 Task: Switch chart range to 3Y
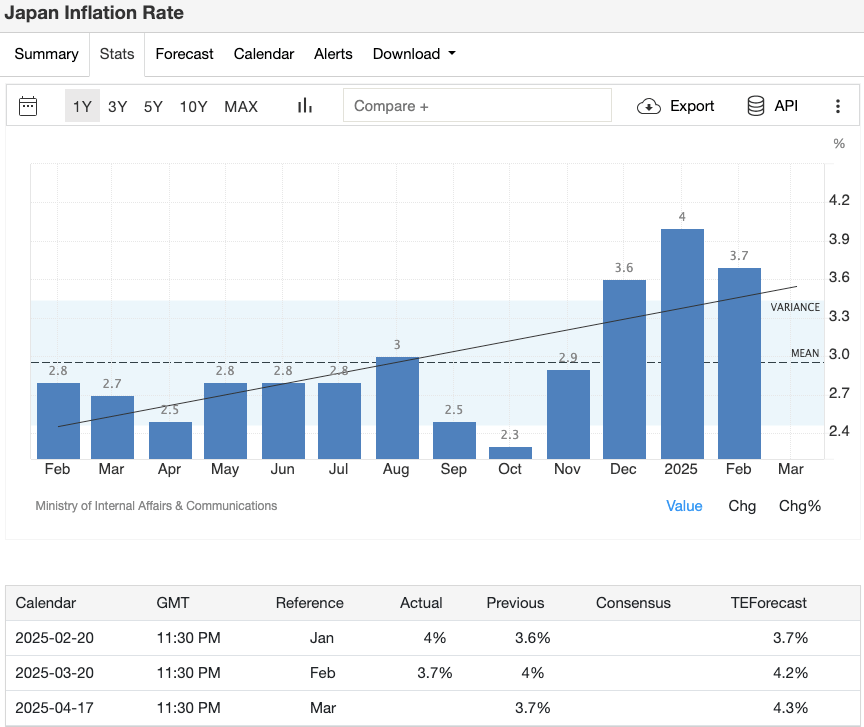[x=118, y=106]
